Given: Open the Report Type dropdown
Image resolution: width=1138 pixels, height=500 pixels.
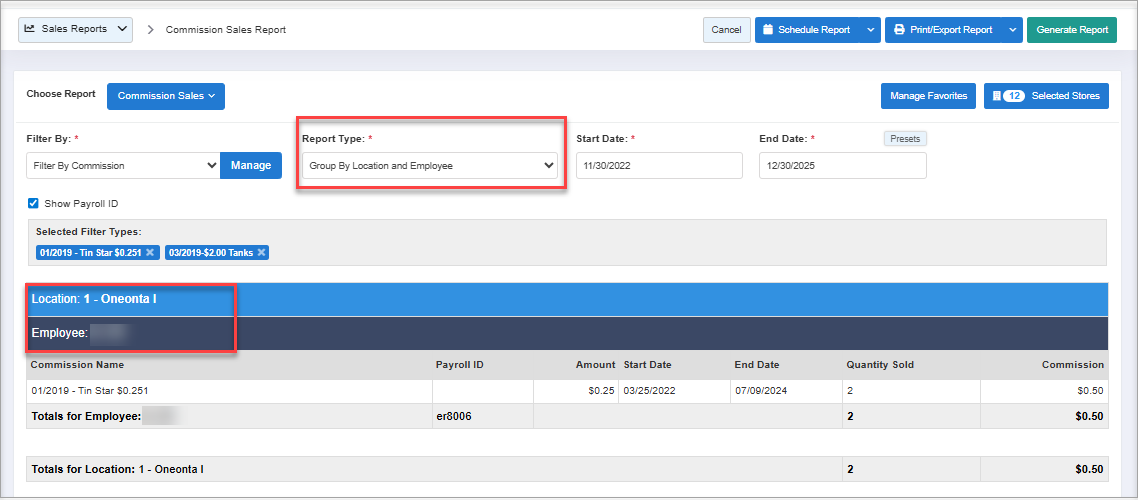Looking at the screenshot, I should click(x=430, y=165).
